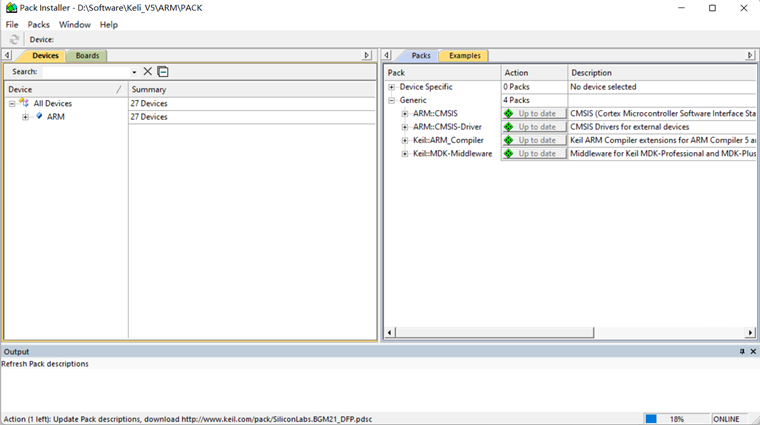The width and height of the screenshot is (760, 425).
Task: Click the '0 Packs' action cell
Action: tap(516, 87)
